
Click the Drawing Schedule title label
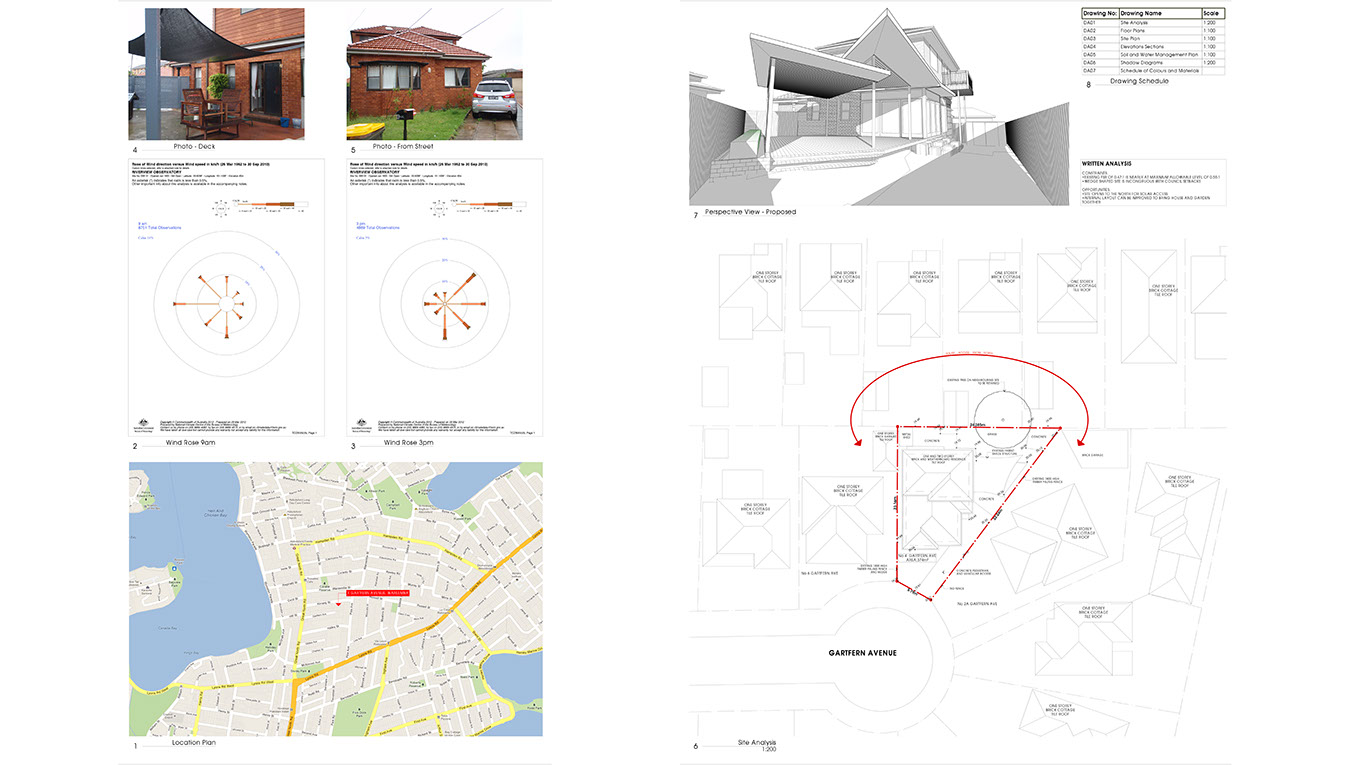1139,81
